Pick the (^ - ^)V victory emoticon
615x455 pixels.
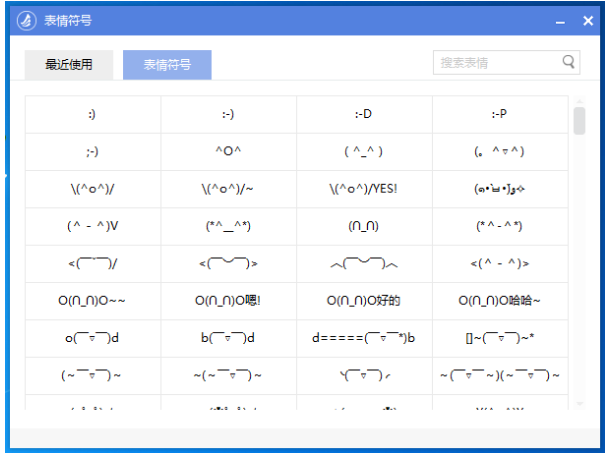pos(92,225)
